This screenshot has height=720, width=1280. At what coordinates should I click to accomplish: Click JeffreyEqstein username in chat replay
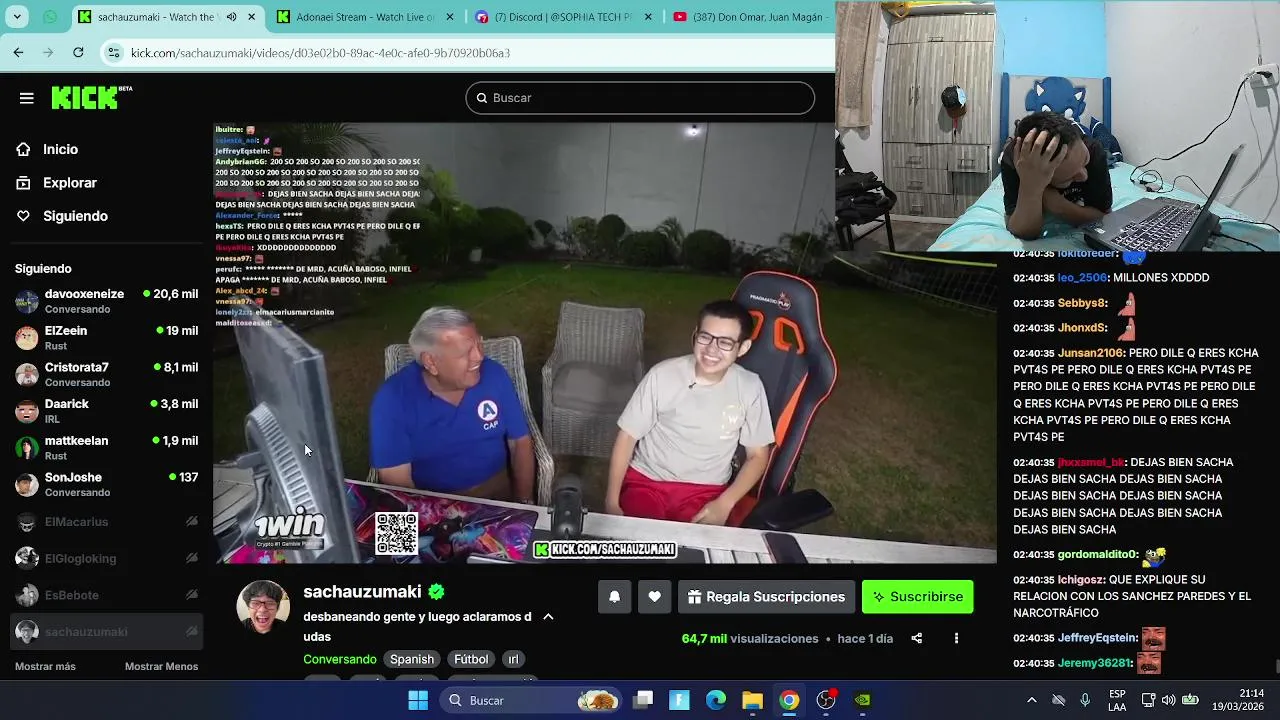[x=1097, y=638]
